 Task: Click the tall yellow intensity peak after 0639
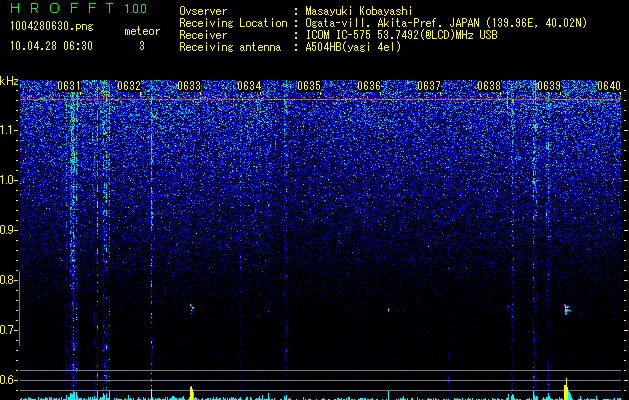tap(566, 389)
